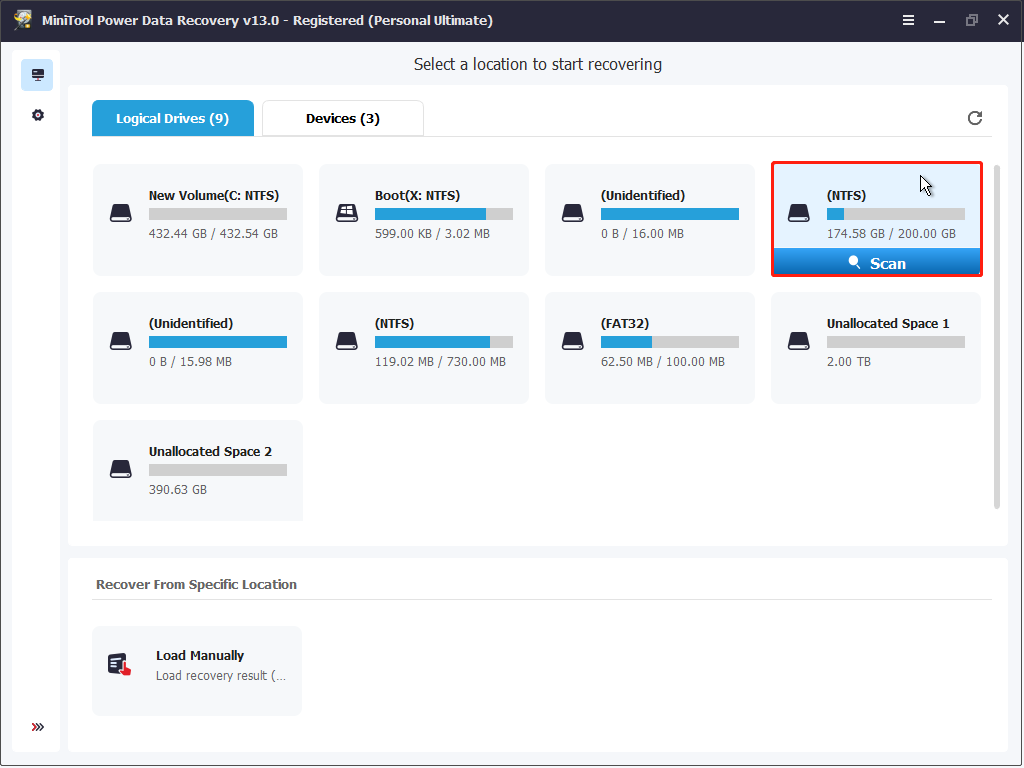1024x768 pixels.
Task: Click the usage bar of the FAT32 partition
Action: (669, 342)
